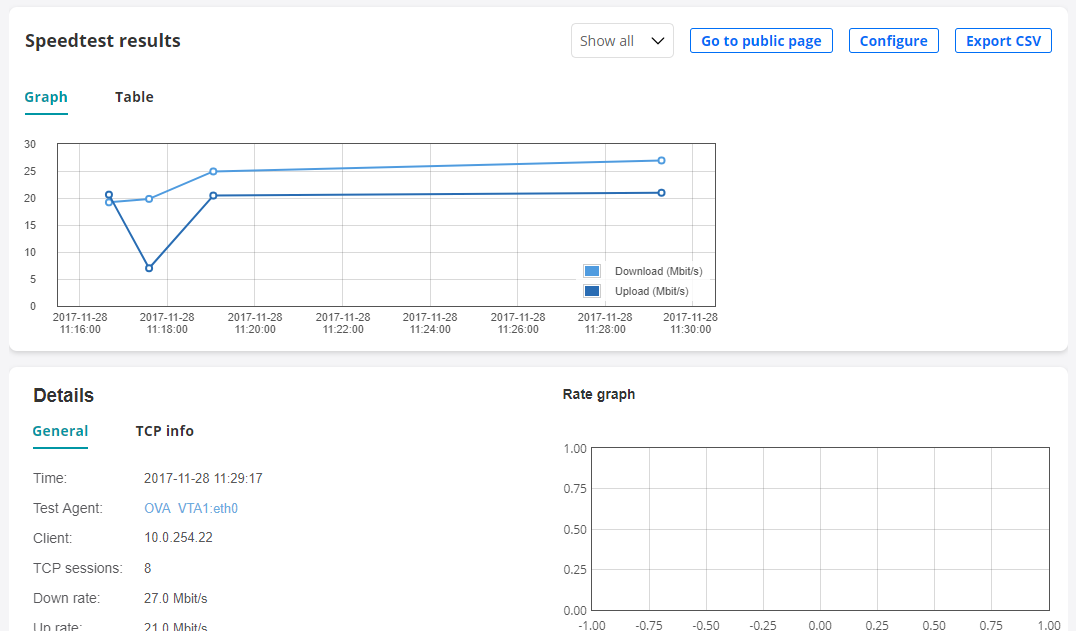The image size is (1076, 631).
Task: Click the Download legend color swatch
Action: (x=592, y=271)
